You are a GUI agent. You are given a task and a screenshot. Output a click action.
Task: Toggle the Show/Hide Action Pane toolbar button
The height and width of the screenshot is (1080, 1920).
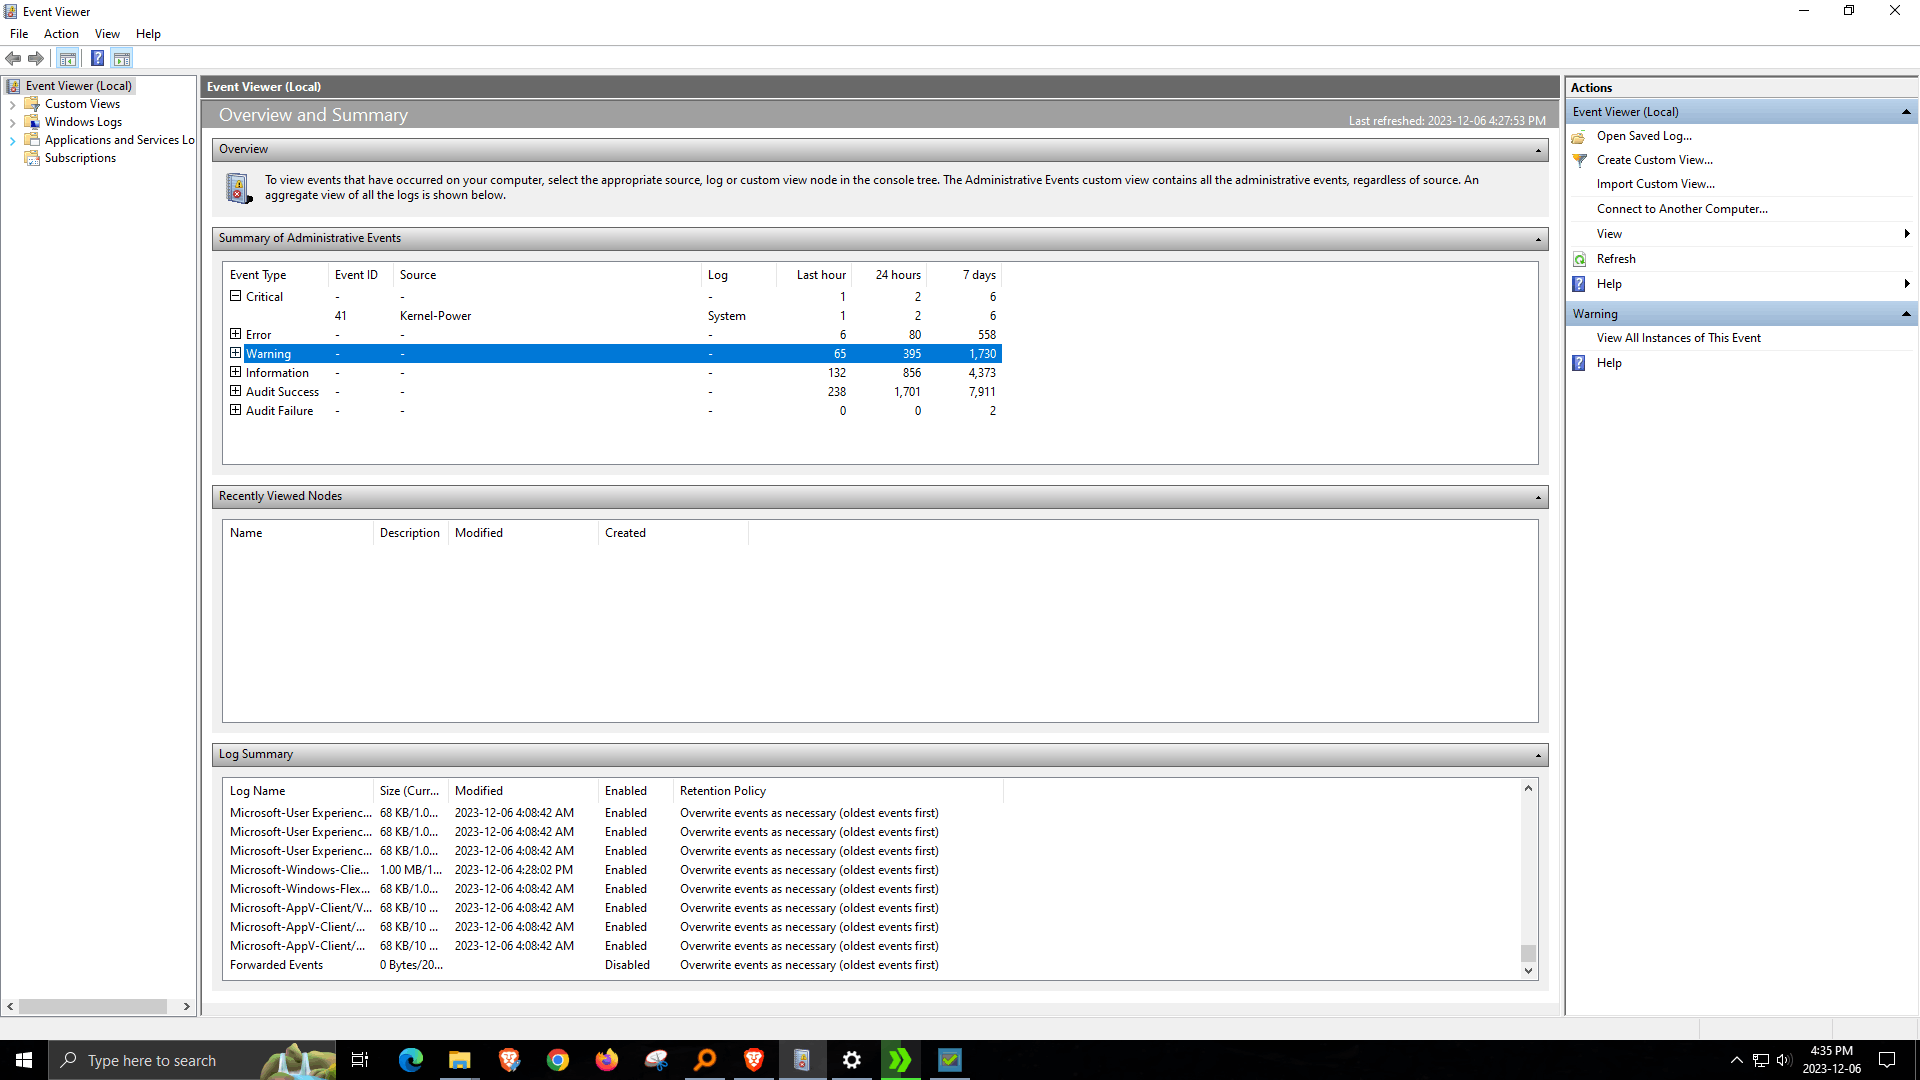[x=121, y=58]
